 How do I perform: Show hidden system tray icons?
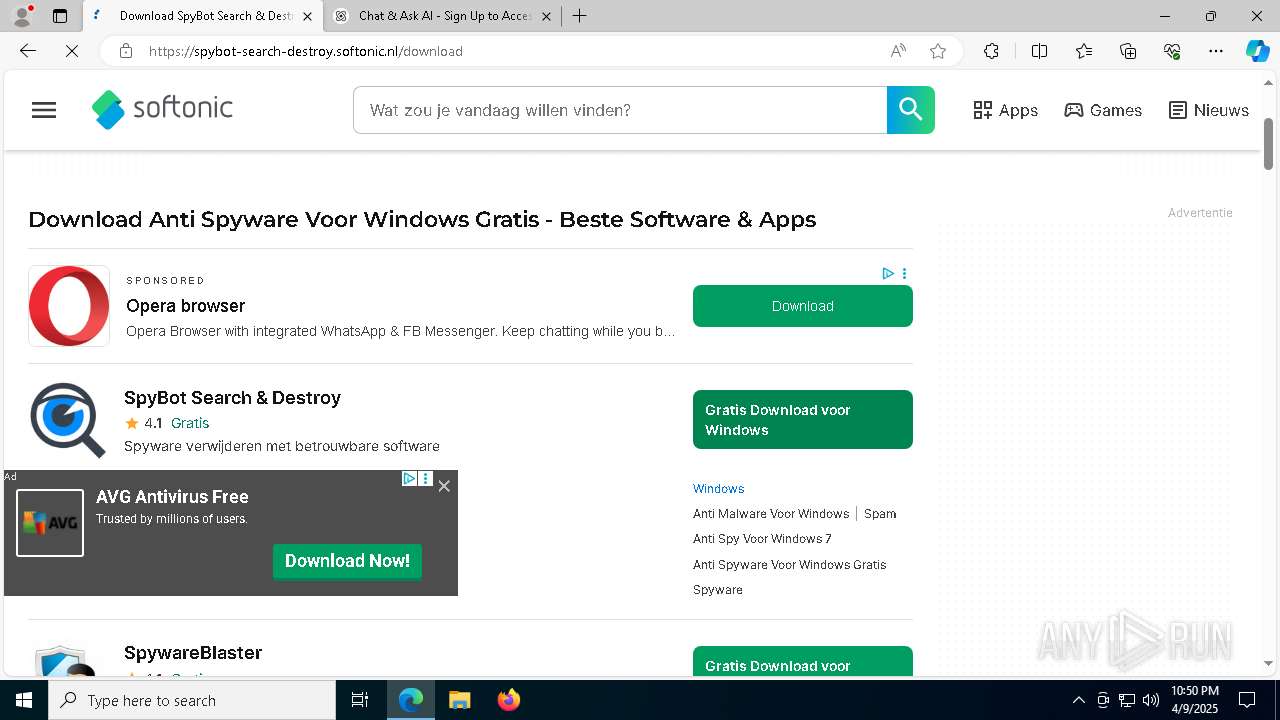[1078, 700]
